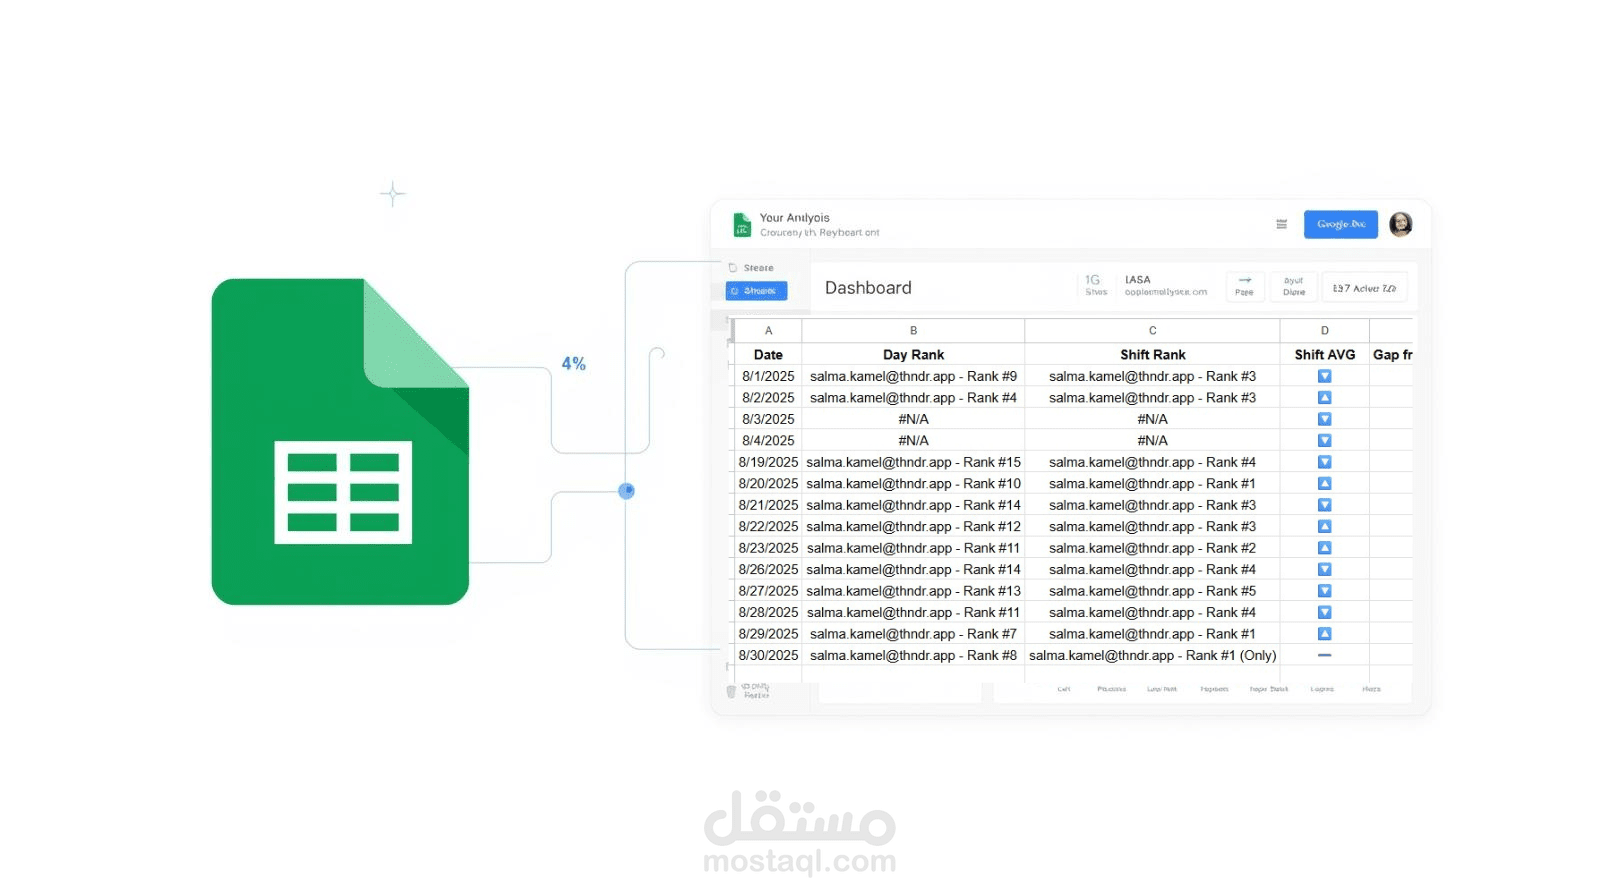Click Shift Rank cell ending "Rank #2"
Image resolution: width=1600 pixels, height=896 pixels.
1152,548
